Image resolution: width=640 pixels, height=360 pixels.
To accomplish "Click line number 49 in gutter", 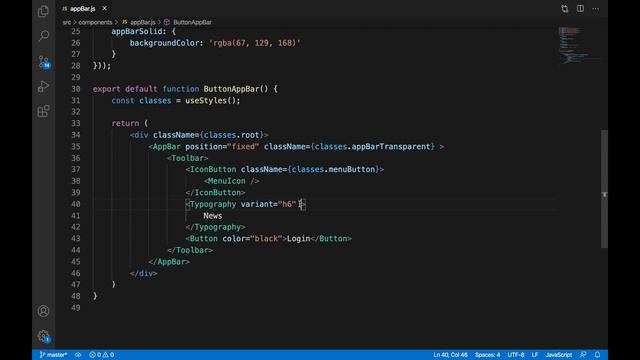I will (76, 308).
